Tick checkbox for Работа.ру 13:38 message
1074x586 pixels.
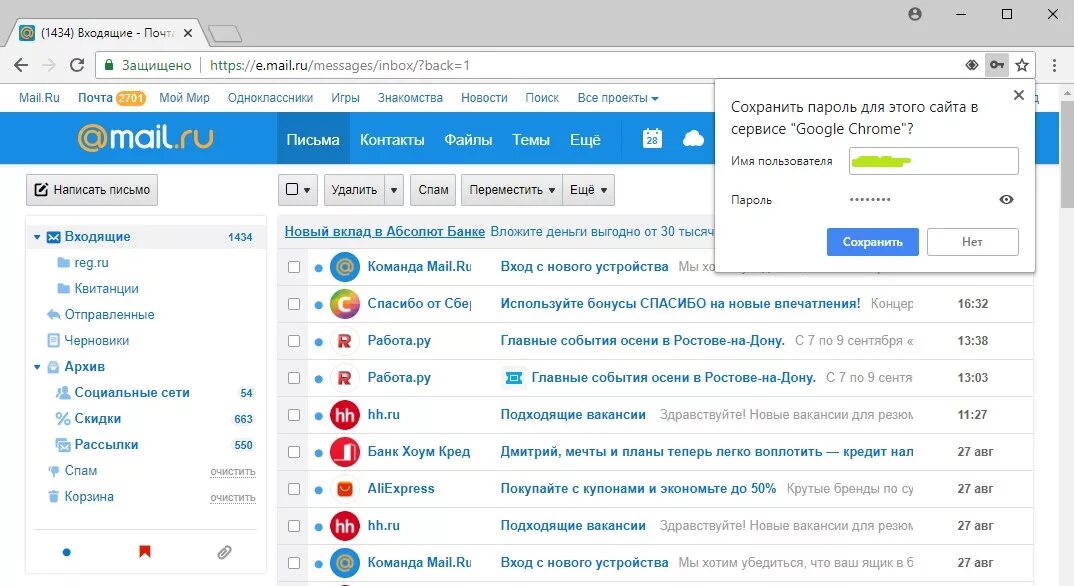pos(294,341)
